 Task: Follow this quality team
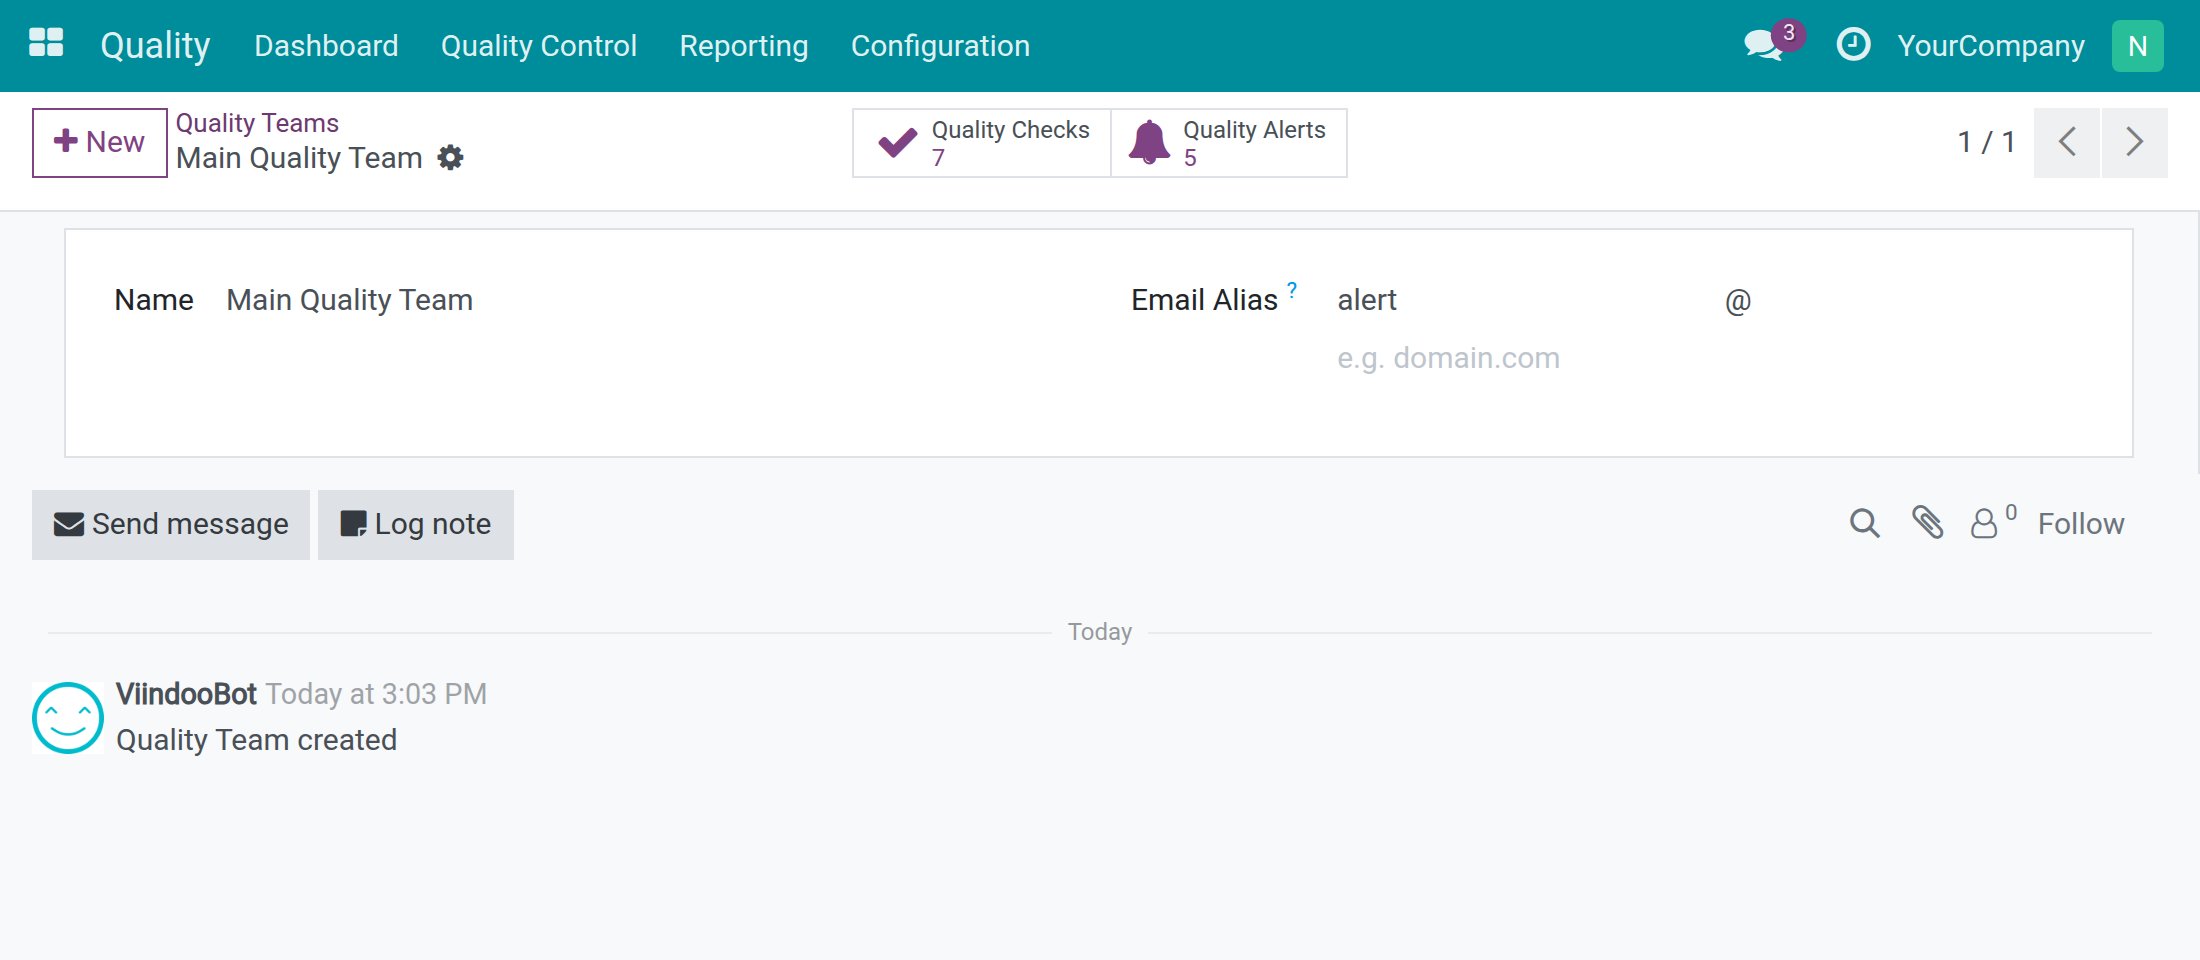pos(2081,524)
